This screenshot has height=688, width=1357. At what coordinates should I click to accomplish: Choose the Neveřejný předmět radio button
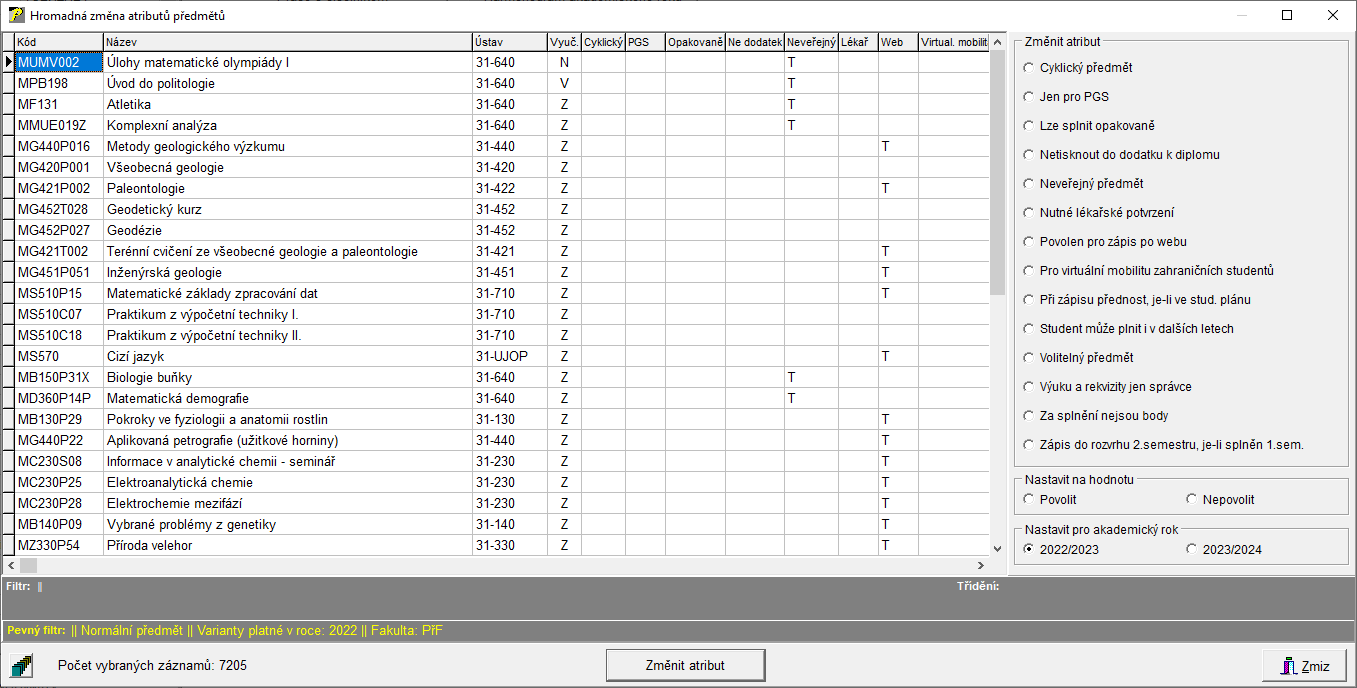pos(1029,184)
